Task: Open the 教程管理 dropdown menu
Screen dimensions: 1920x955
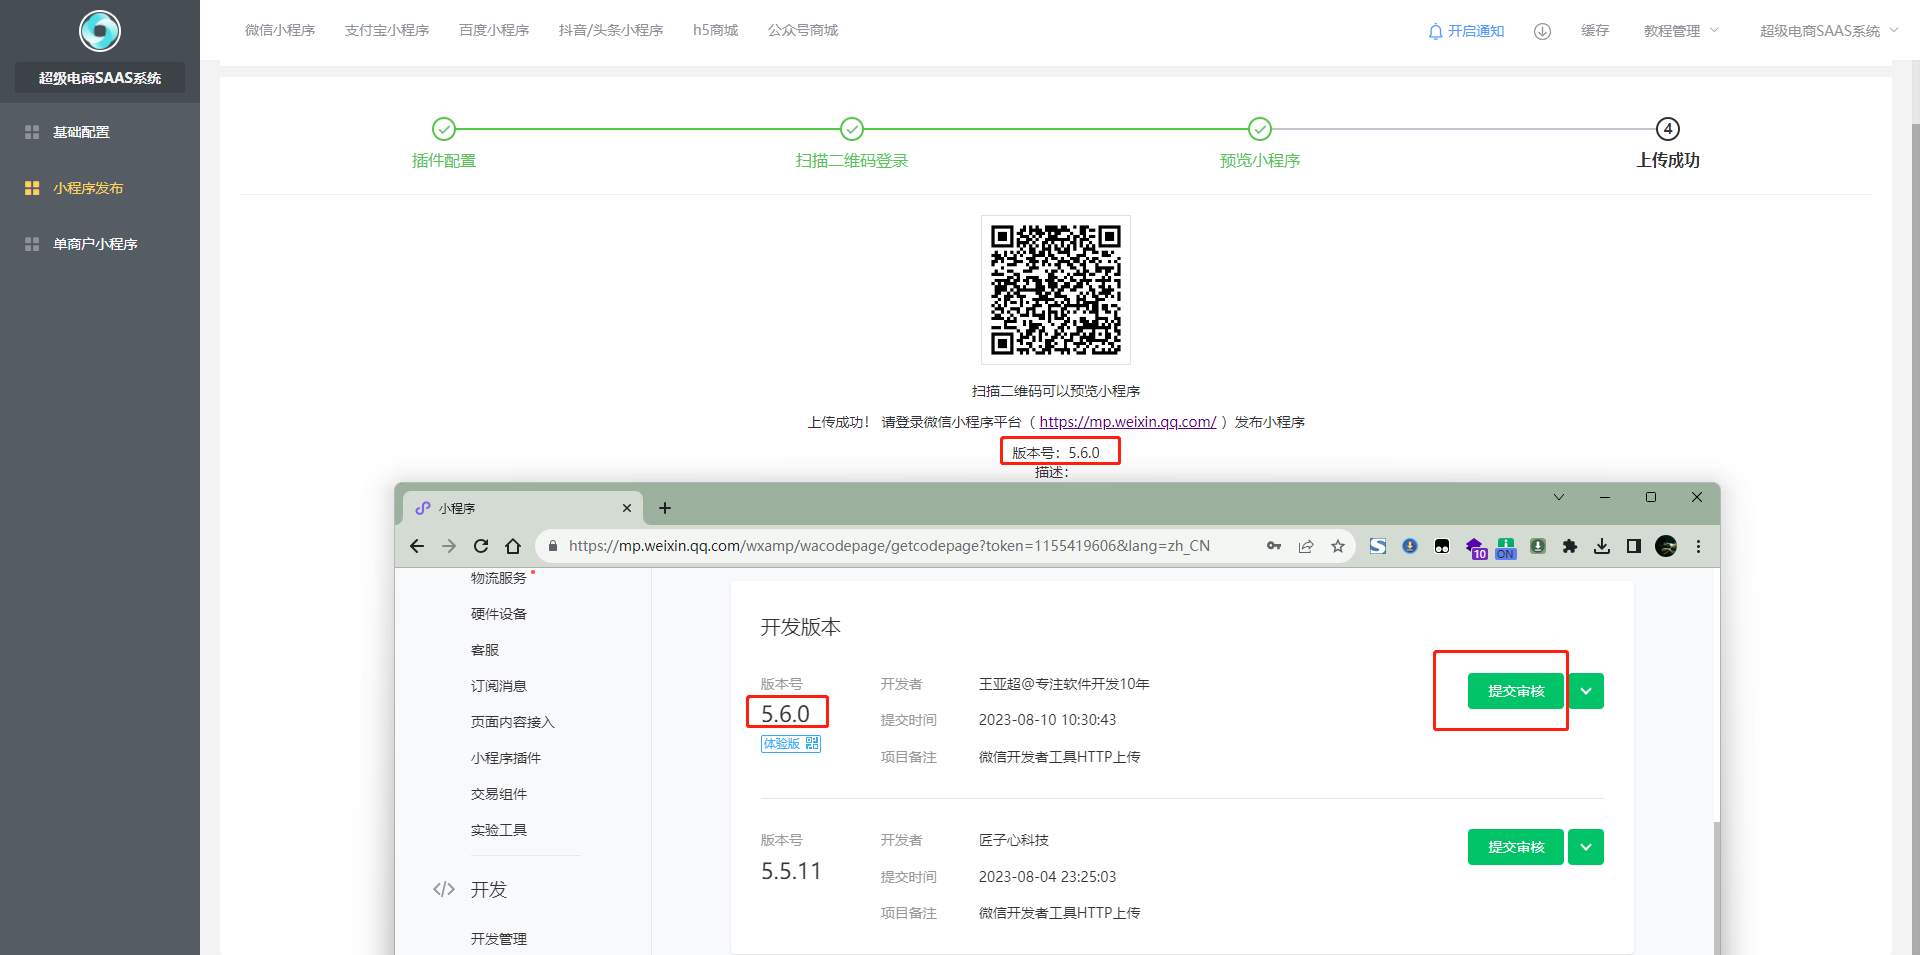Action: (x=1681, y=31)
